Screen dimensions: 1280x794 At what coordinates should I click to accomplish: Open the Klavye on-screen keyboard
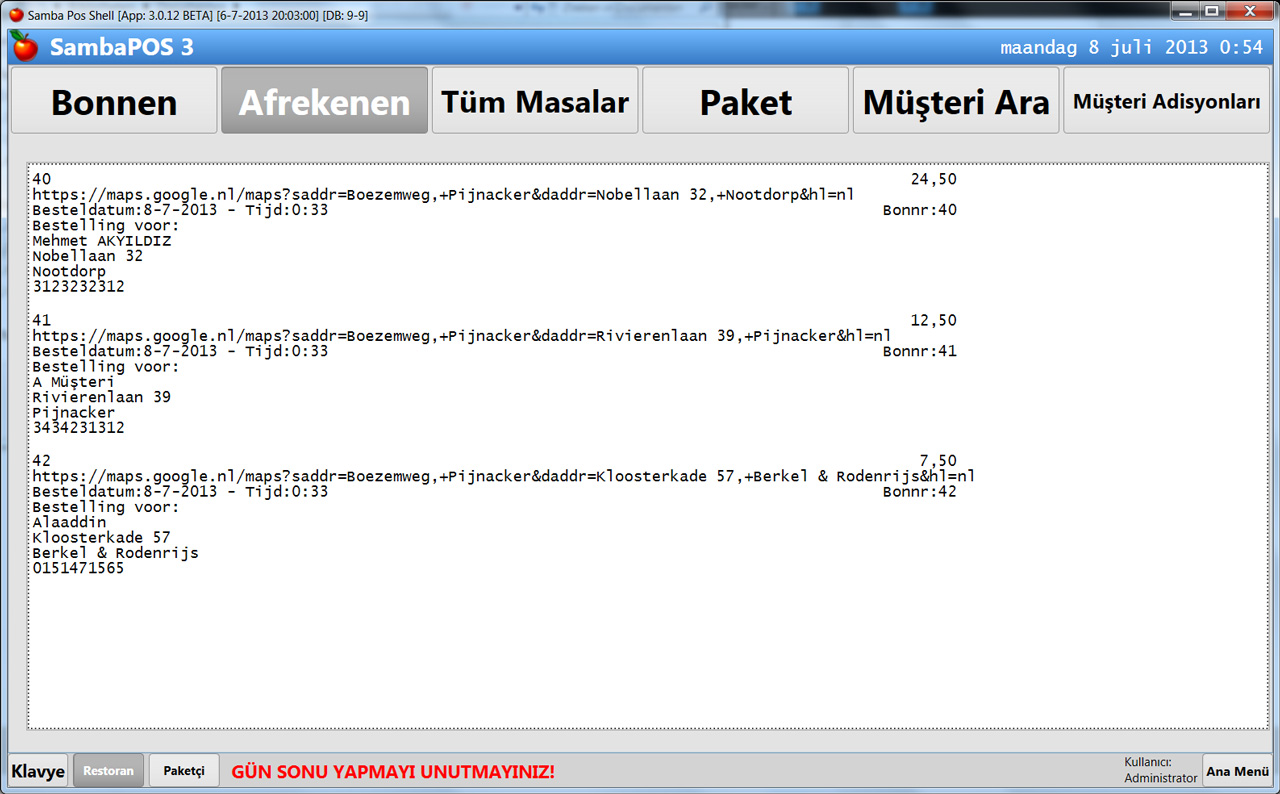click(38, 771)
